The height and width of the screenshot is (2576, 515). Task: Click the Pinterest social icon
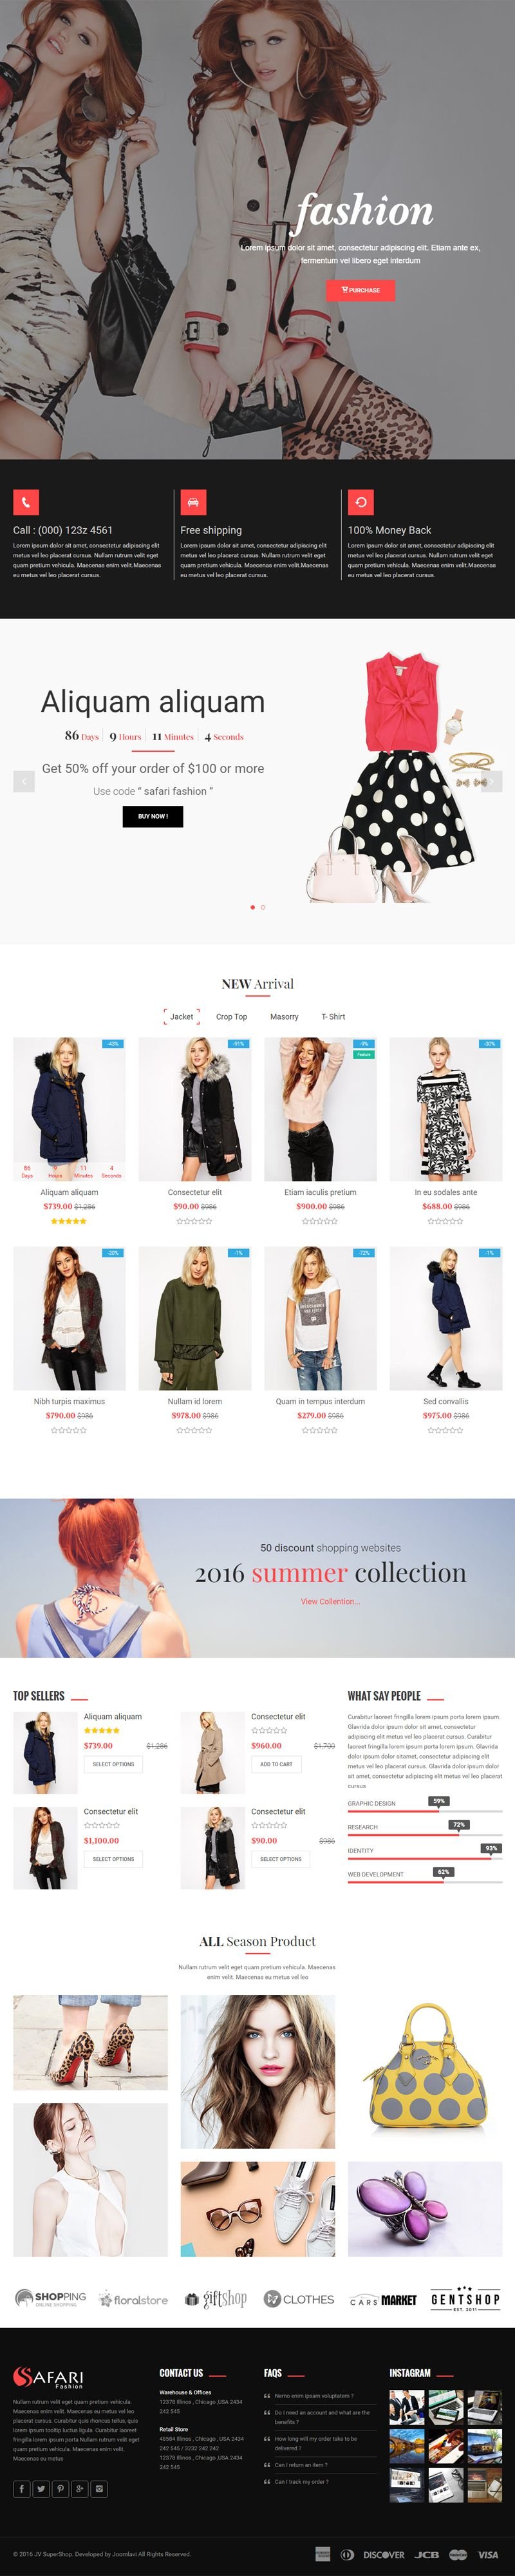point(60,2488)
